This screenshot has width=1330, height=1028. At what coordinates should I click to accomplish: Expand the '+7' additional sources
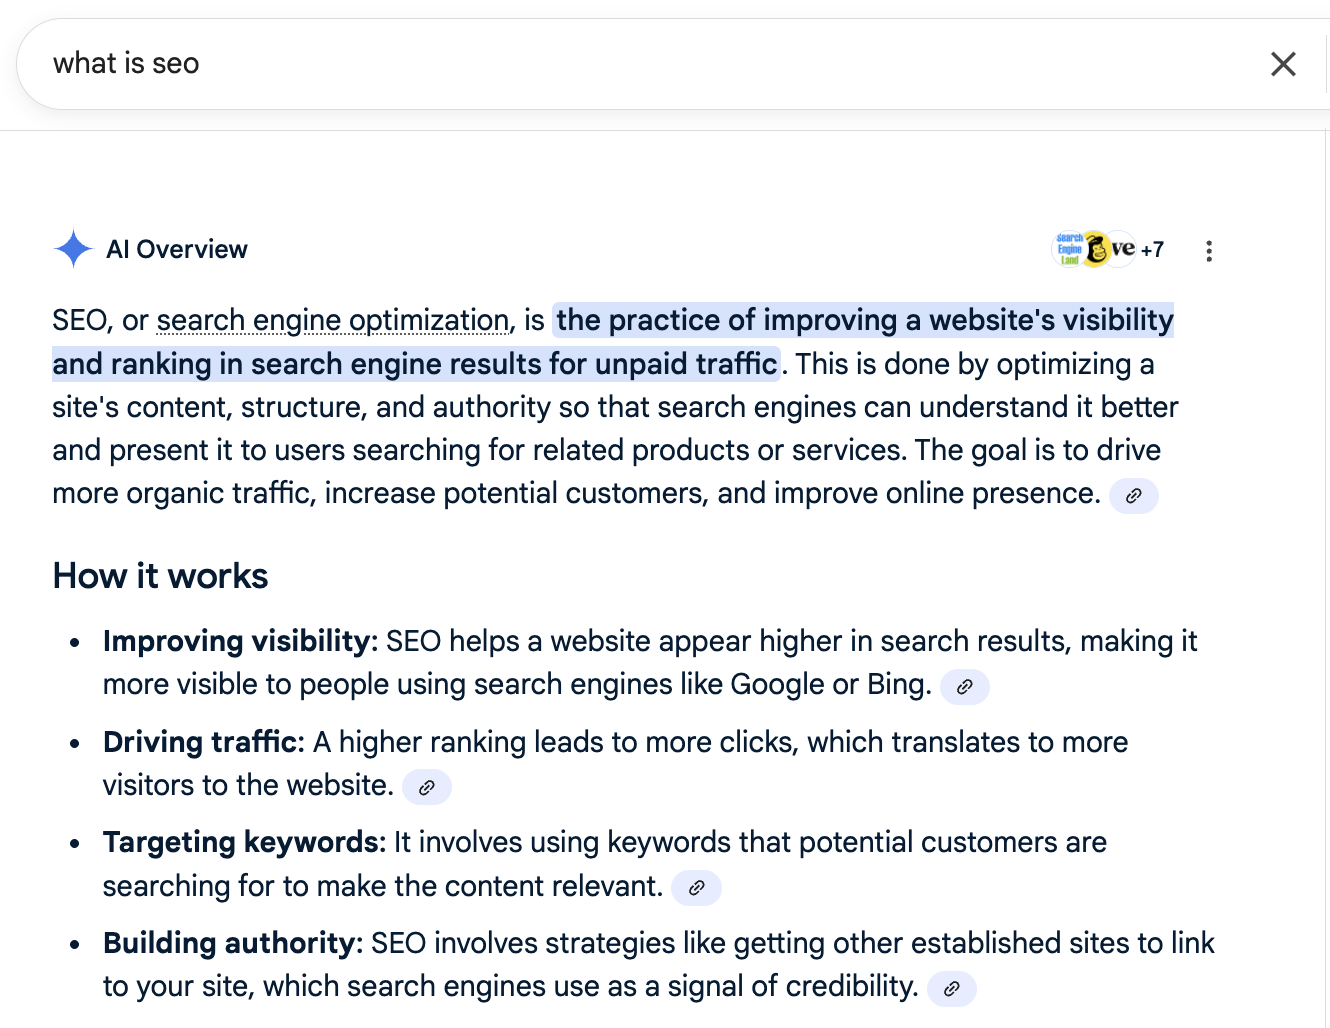[x=1152, y=249]
